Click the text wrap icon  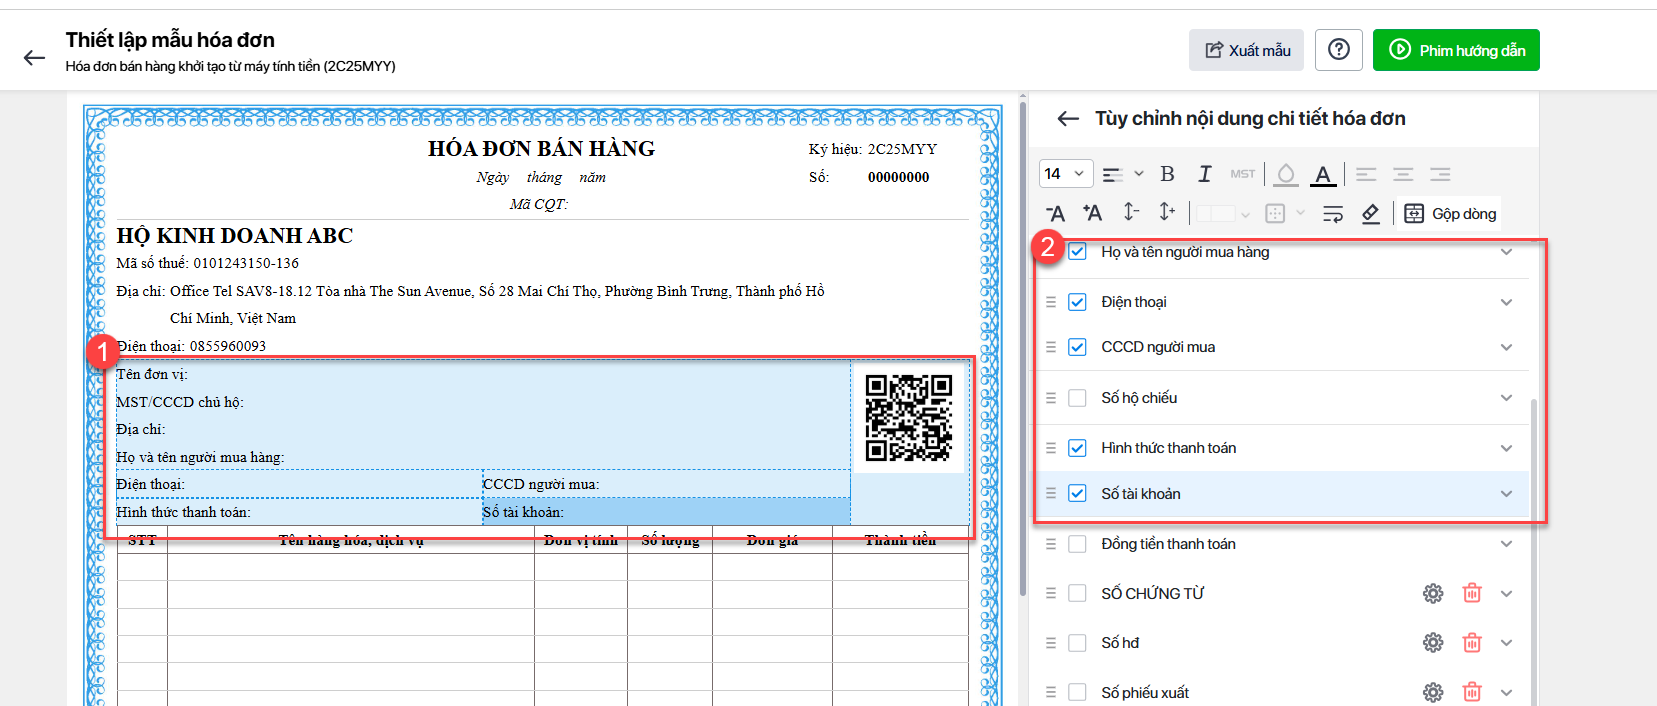click(x=1333, y=213)
